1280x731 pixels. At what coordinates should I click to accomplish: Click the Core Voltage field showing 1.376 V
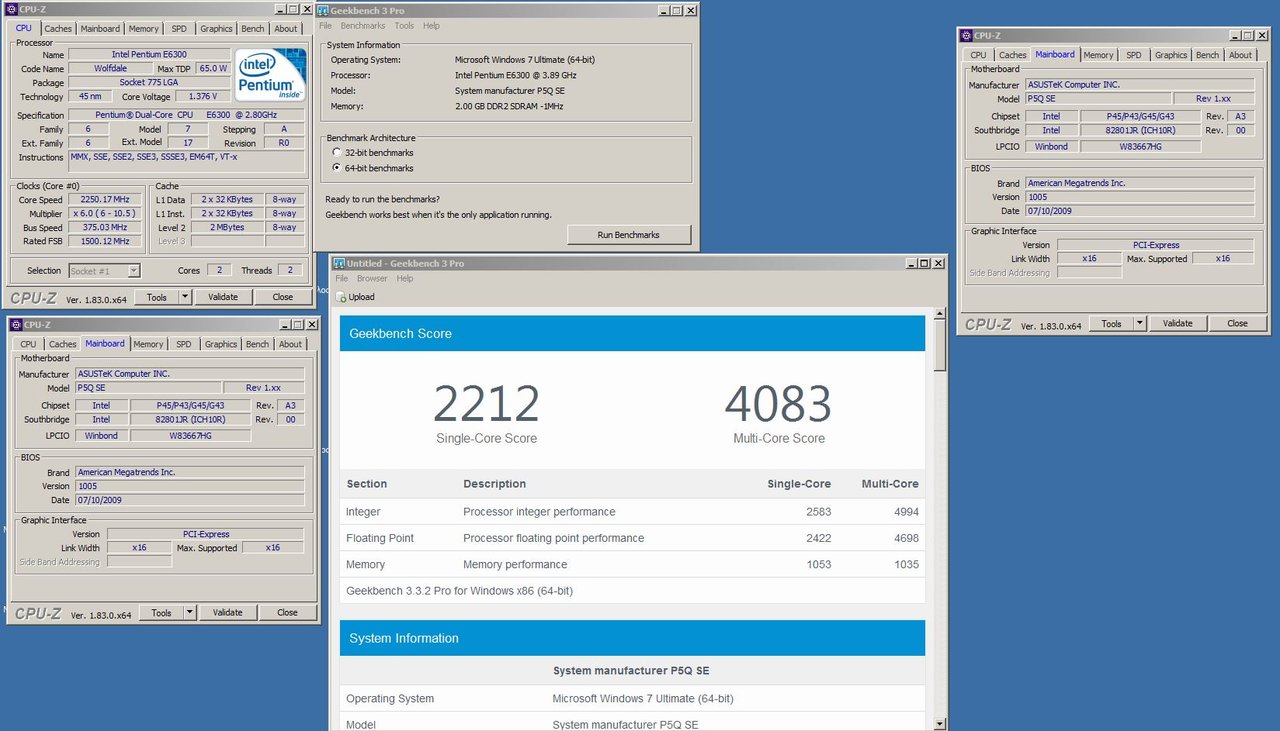(x=203, y=97)
